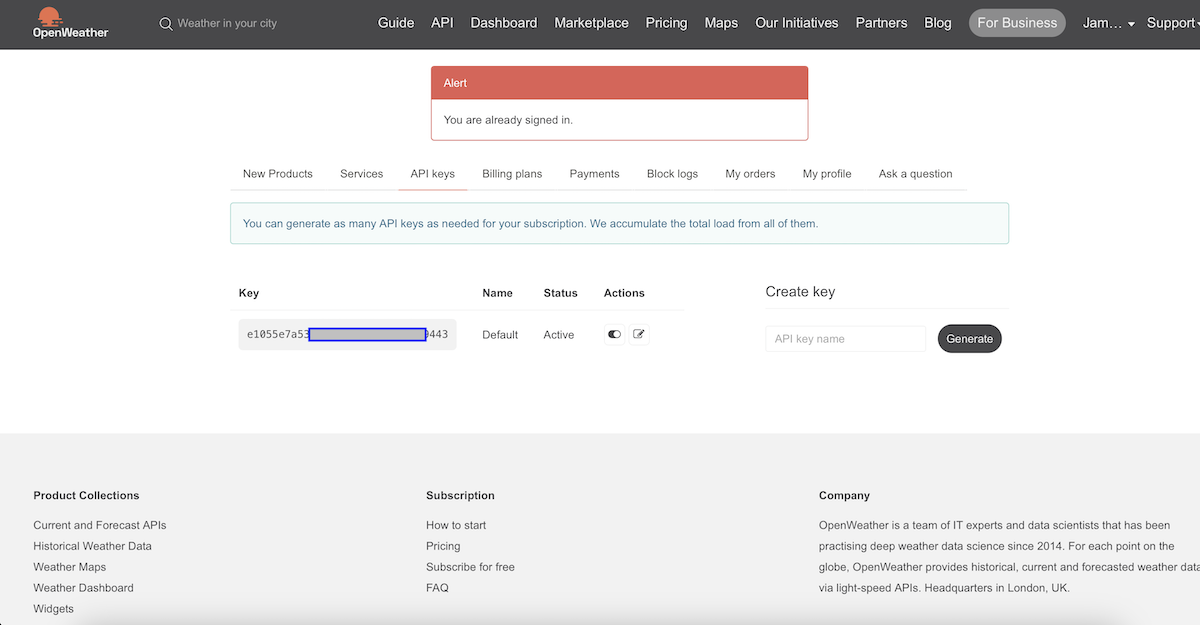Open Weather Dashboard footer link
Viewport: 1200px width, 625px height.
83,588
